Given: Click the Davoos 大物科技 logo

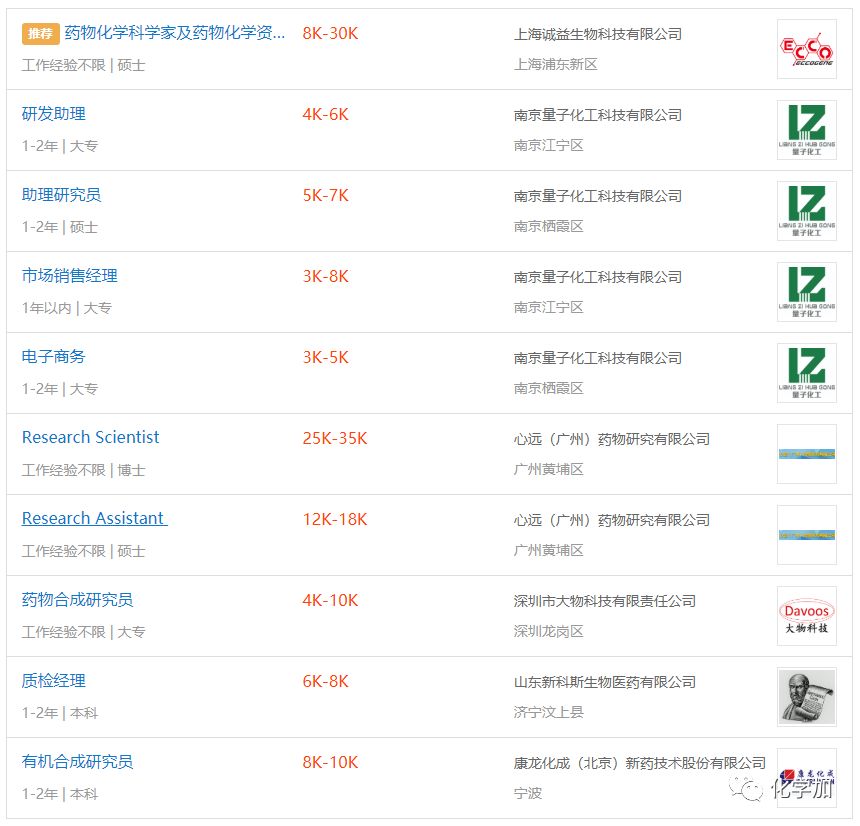Looking at the screenshot, I should click(x=807, y=616).
